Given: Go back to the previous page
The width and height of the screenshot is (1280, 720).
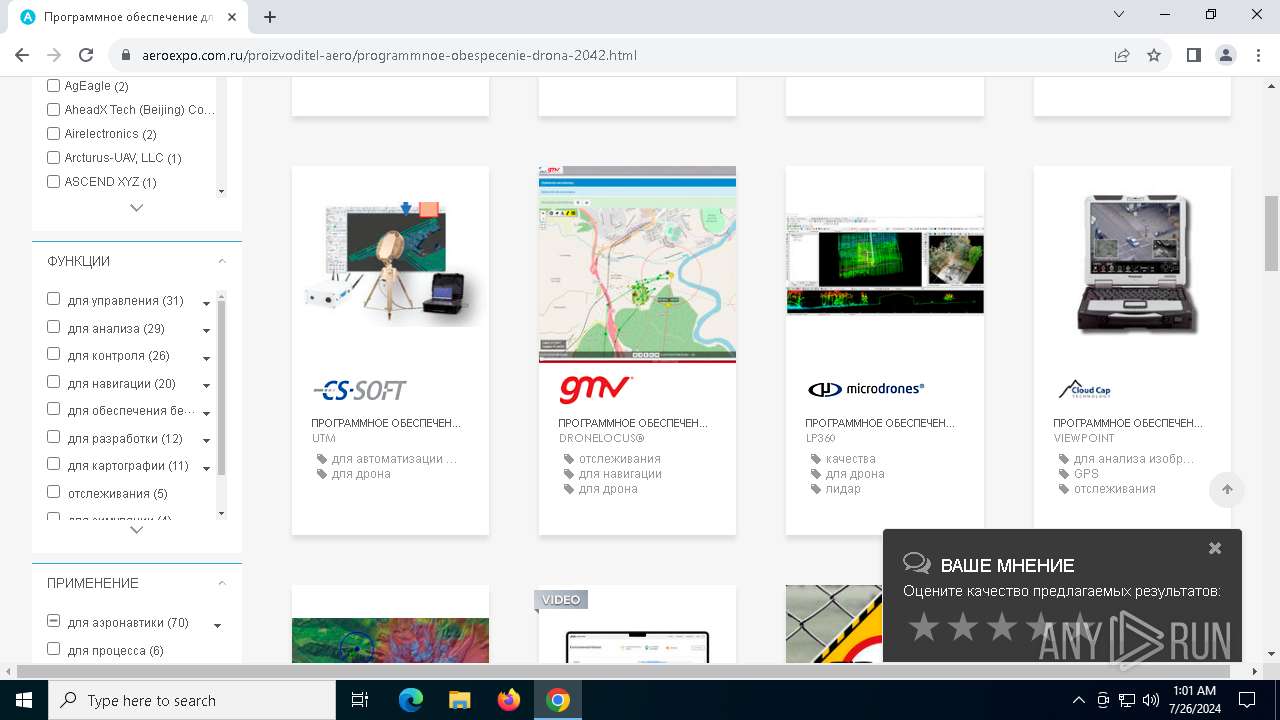Looking at the screenshot, I should pos(22,55).
